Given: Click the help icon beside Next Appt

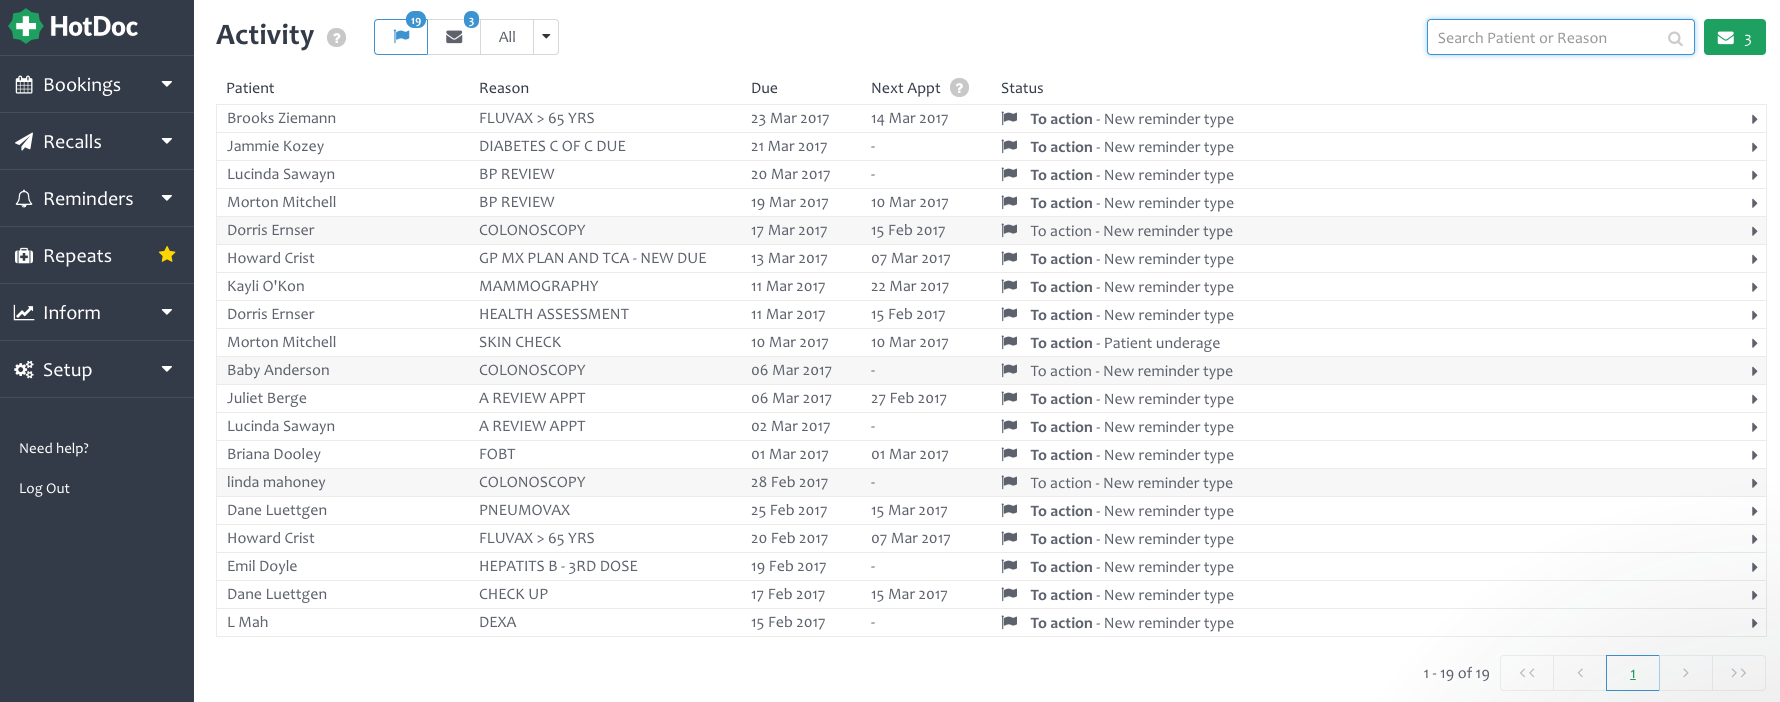Looking at the screenshot, I should (x=960, y=88).
